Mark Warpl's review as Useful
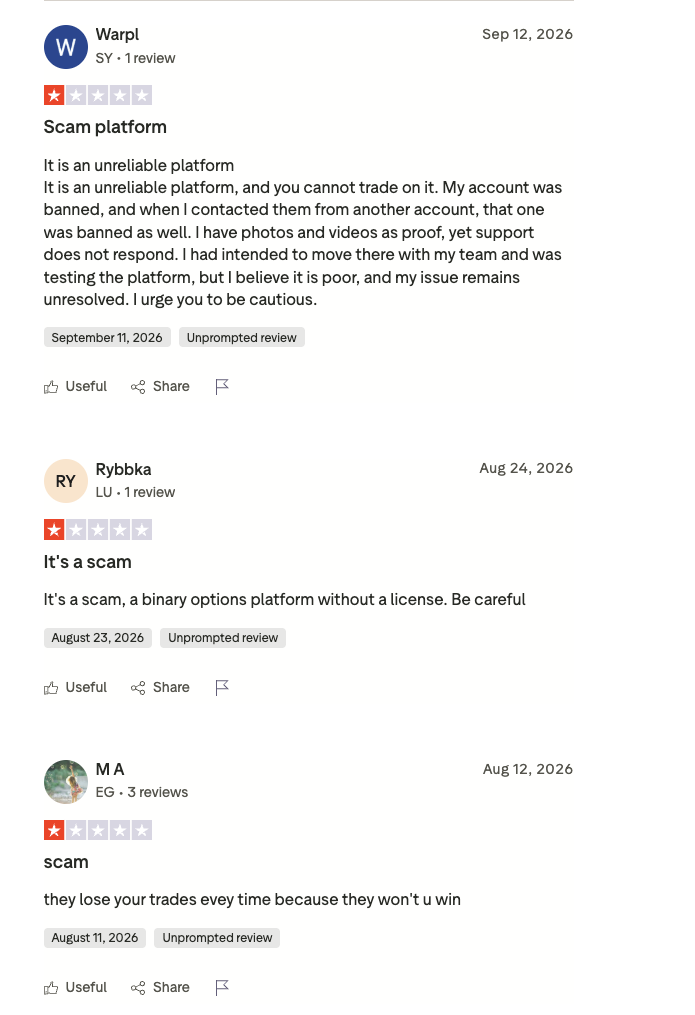Viewport: 695px width, 1015px height. 75,386
